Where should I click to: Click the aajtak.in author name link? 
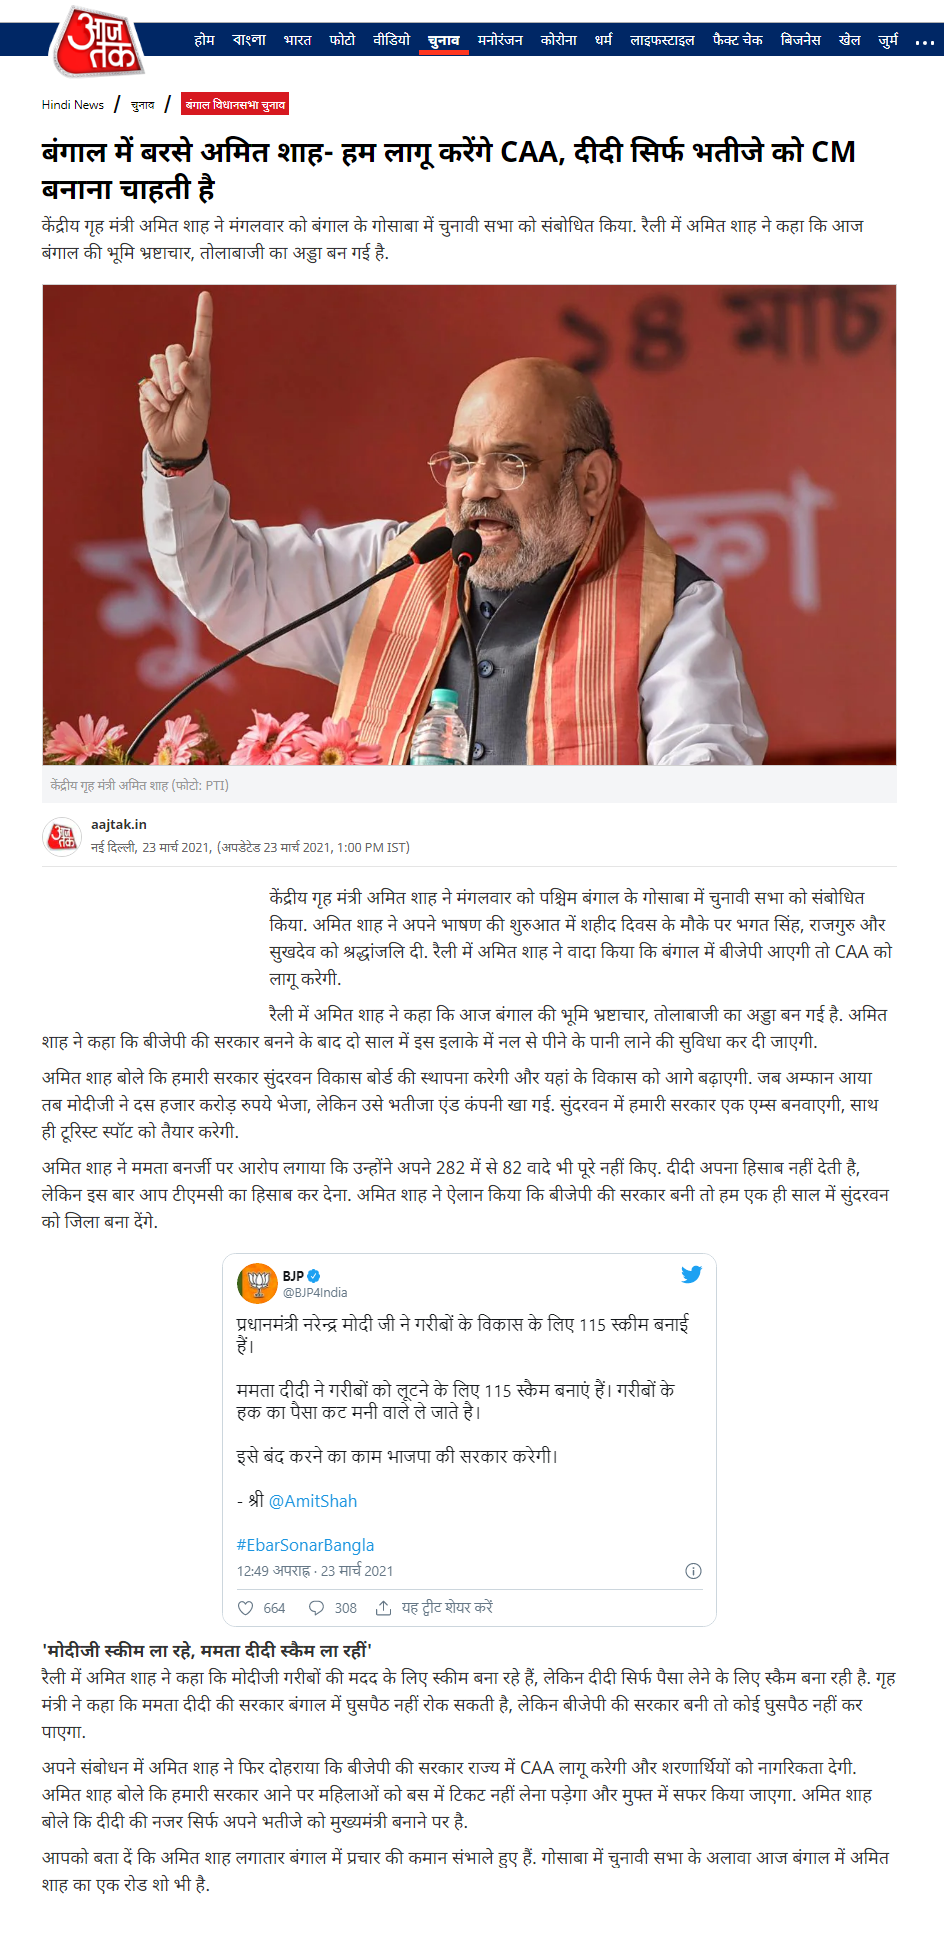[119, 824]
